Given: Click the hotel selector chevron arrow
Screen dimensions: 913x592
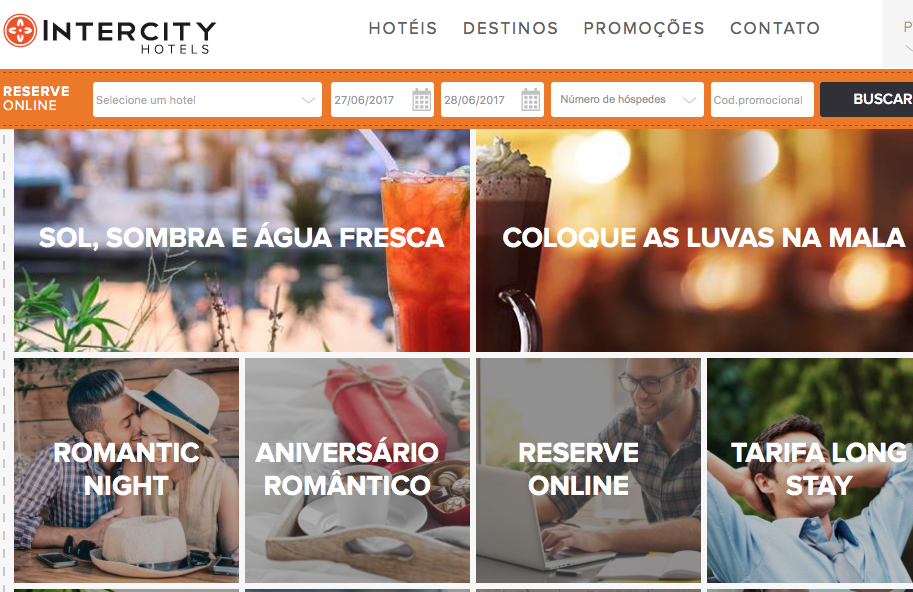Looking at the screenshot, I should (308, 100).
